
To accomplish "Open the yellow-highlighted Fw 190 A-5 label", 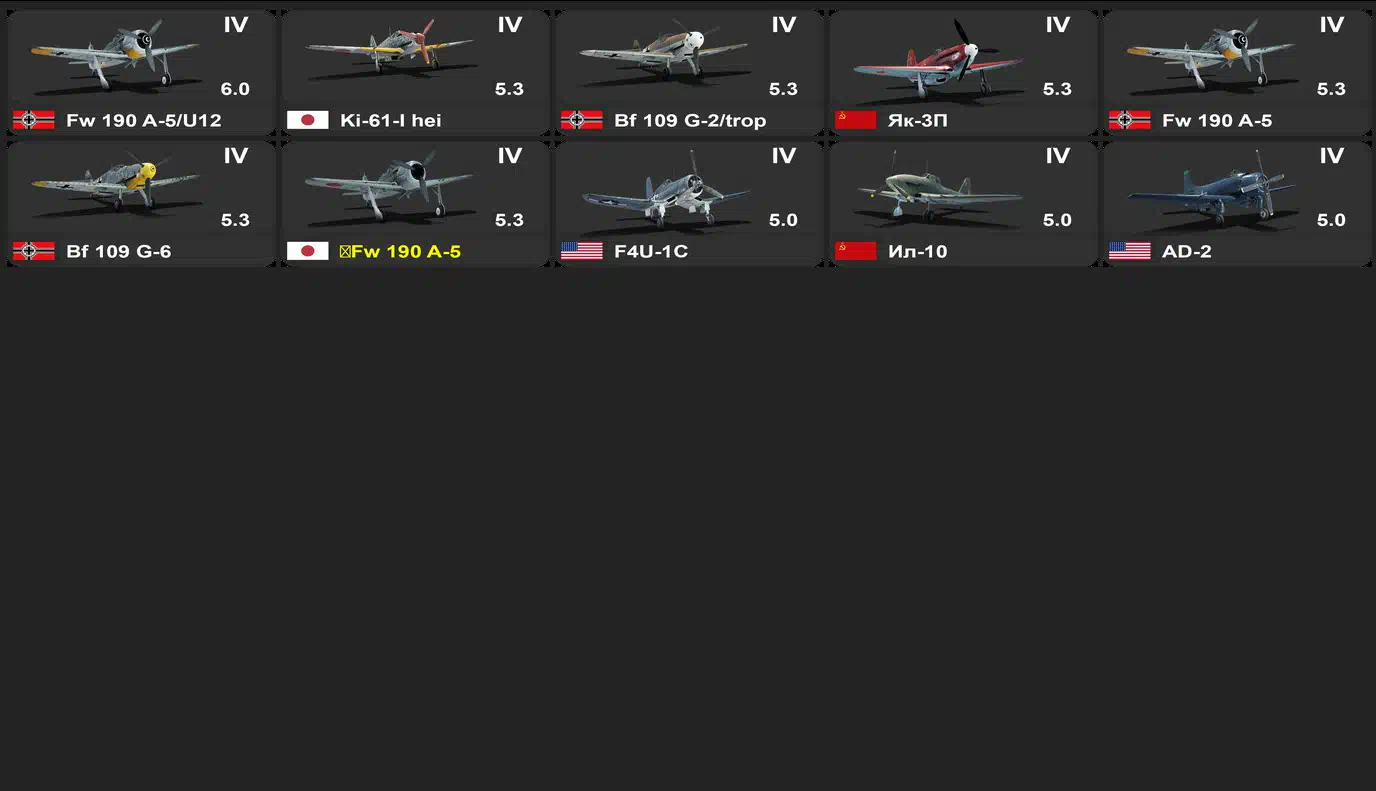I will (400, 251).
